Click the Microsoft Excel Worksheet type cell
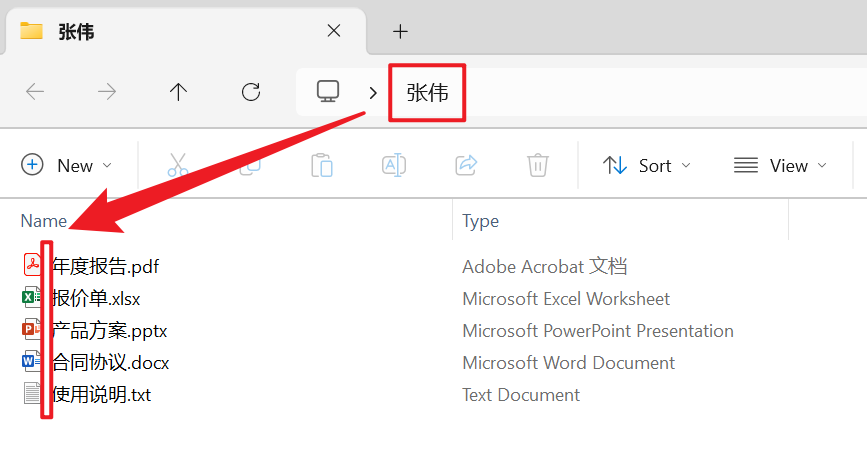 [x=566, y=299]
